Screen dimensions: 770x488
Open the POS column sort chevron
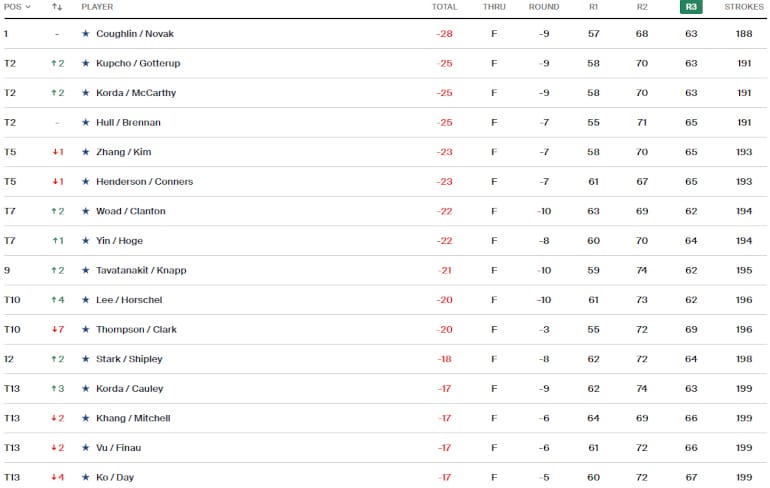(x=28, y=7)
